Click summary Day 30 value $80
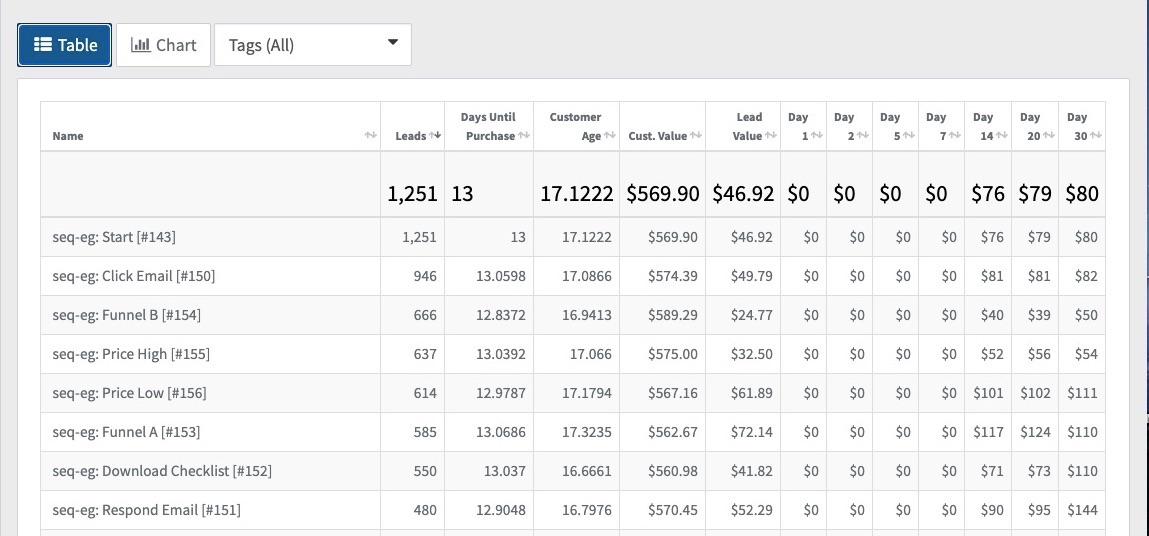 click(x=1082, y=194)
